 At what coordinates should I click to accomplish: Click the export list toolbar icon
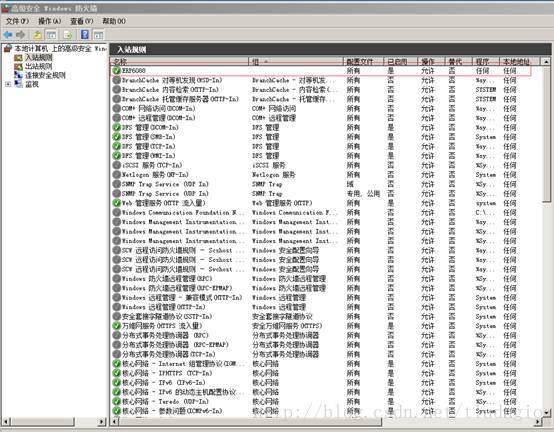point(68,35)
